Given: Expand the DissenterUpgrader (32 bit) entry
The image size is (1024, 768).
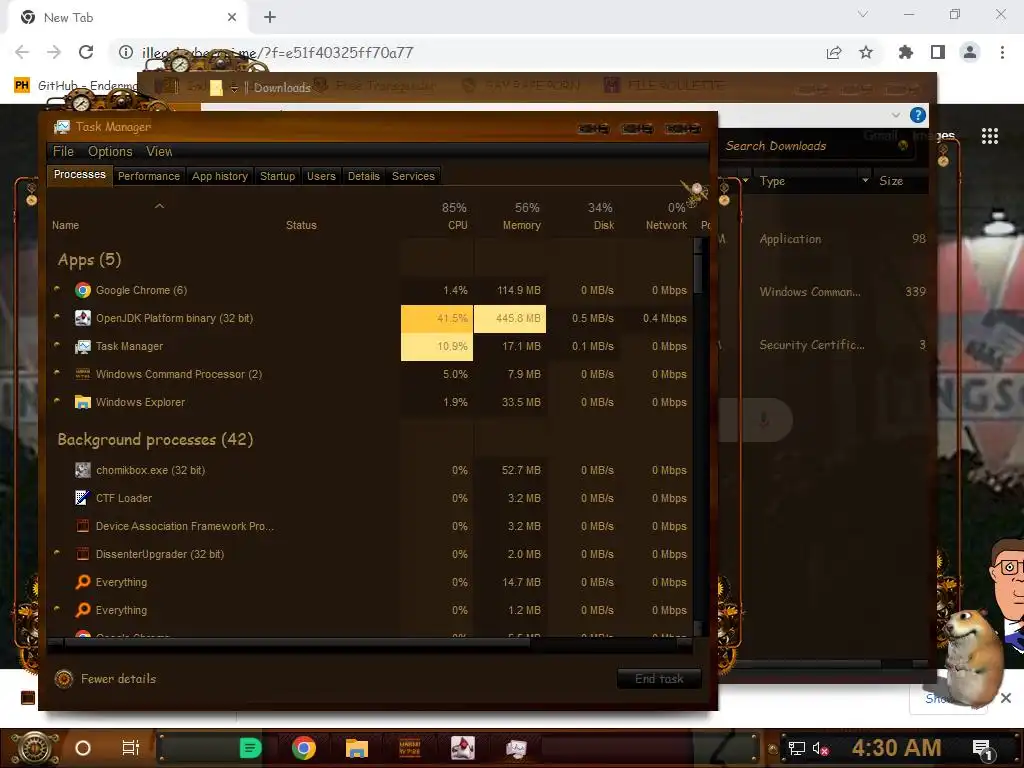Looking at the screenshot, I should point(57,552).
